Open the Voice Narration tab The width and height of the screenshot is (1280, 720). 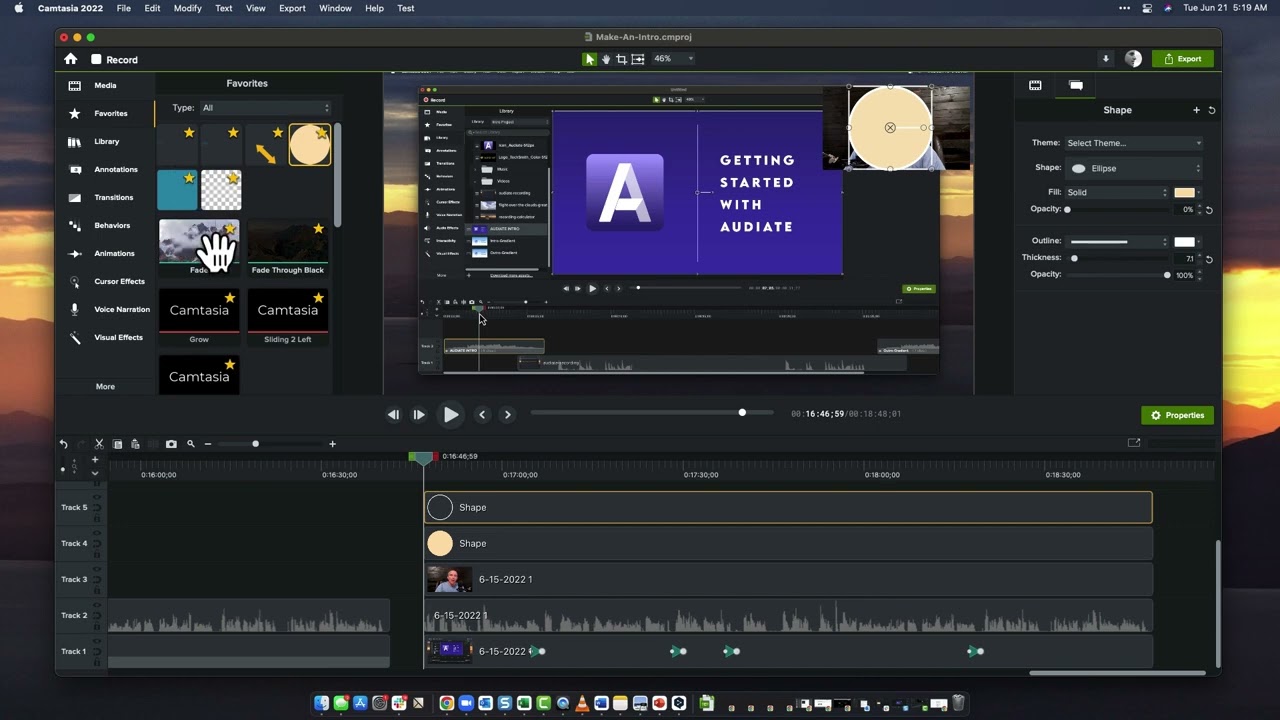point(105,310)
